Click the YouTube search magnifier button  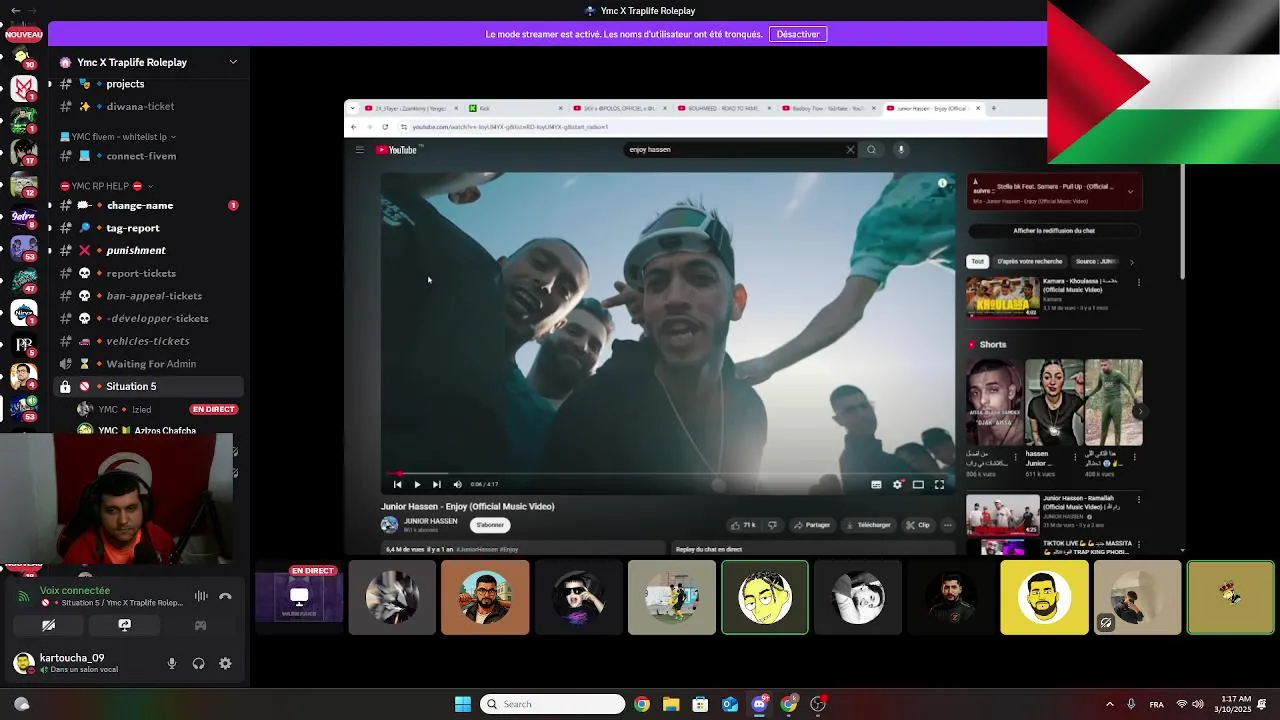[871, 150]
